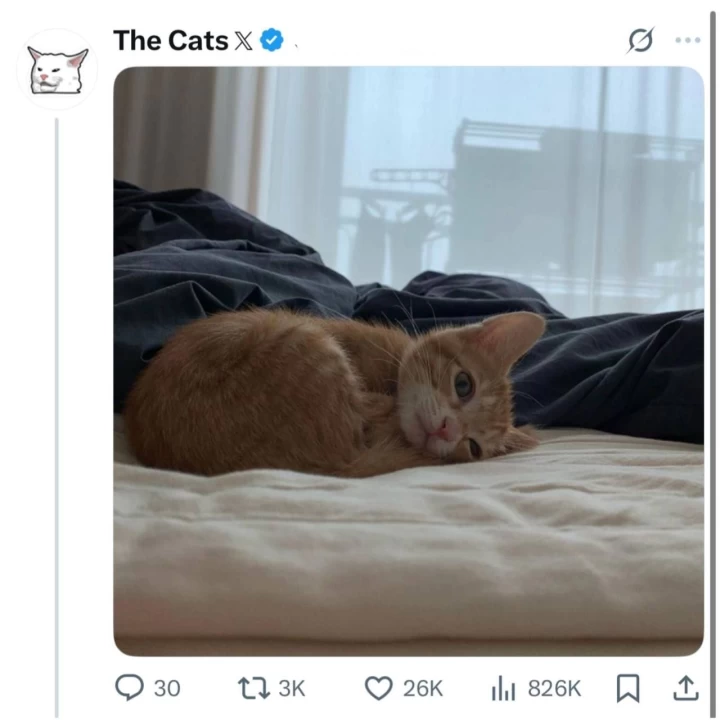
Task: Open the Grok explain-post icon
Action: [640, 40]
